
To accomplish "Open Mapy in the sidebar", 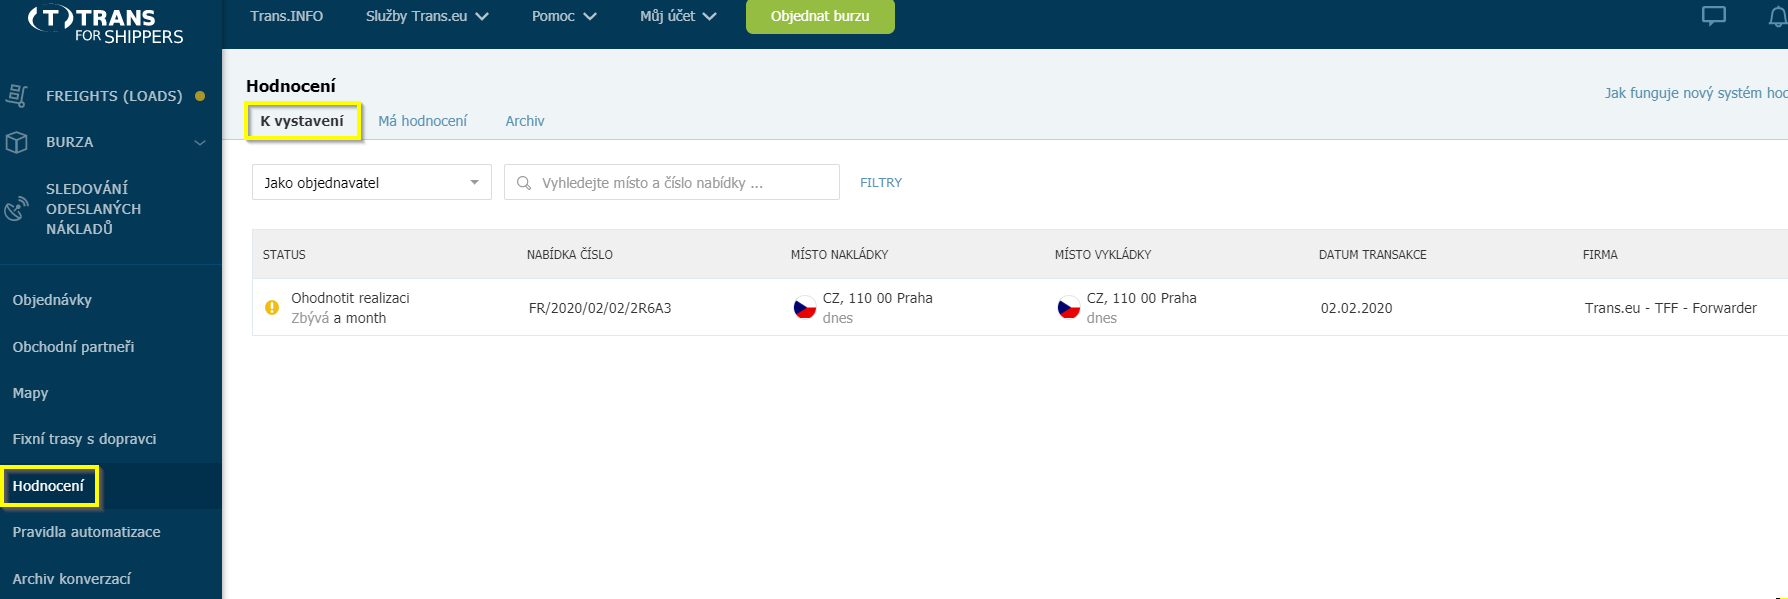I will (x=30, y=393).
